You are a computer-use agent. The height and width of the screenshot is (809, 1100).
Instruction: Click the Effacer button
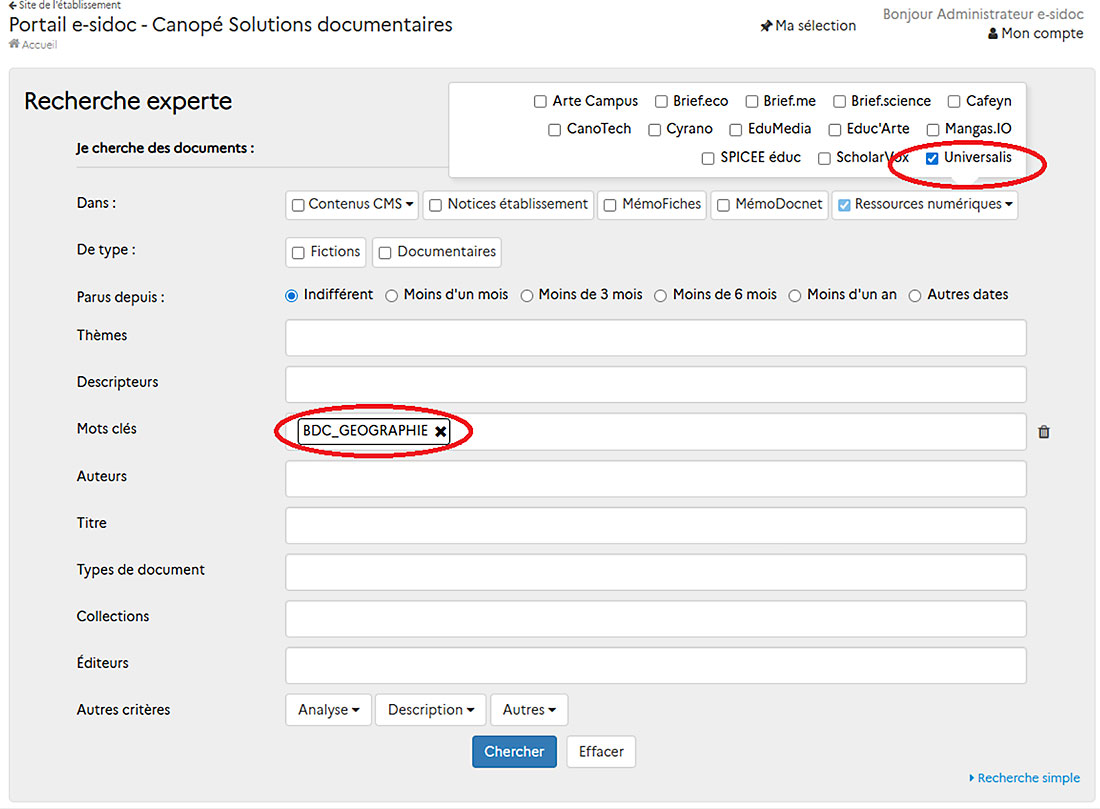pos(601,751)
